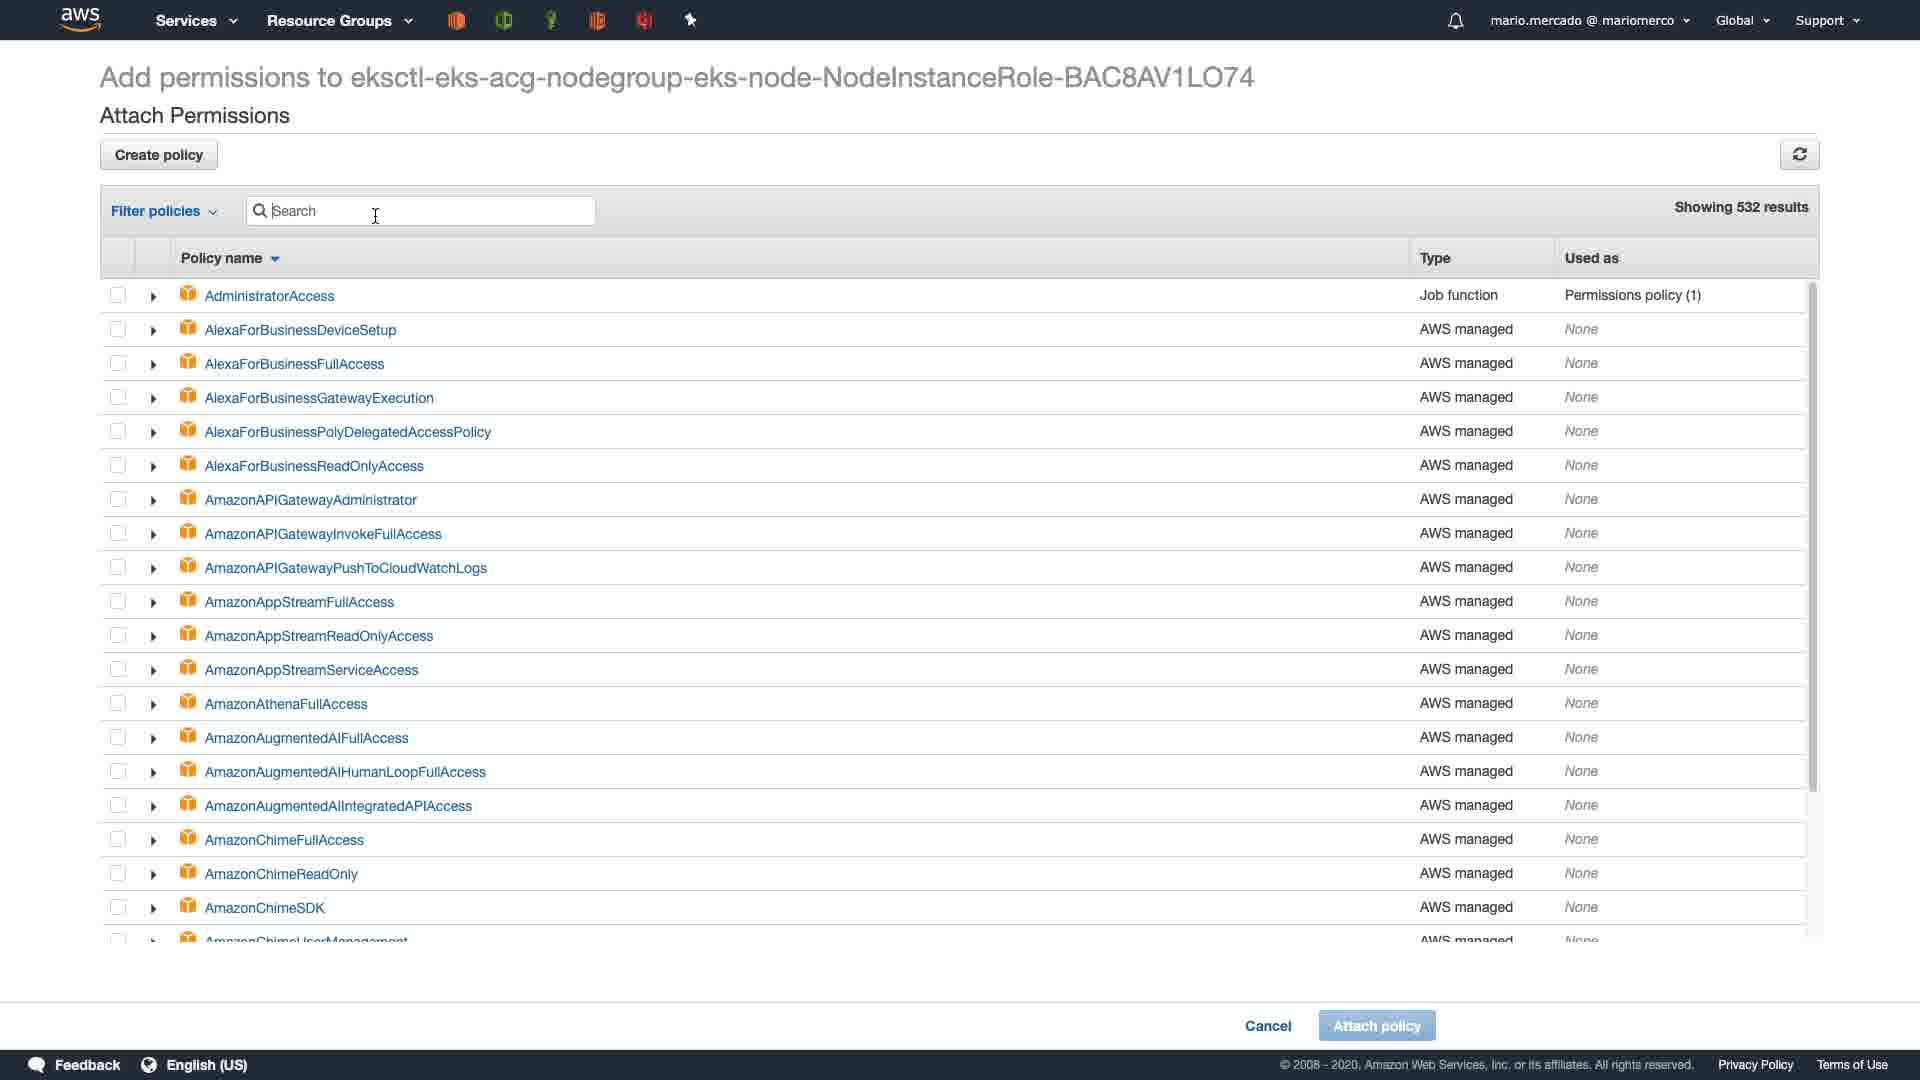Check the AdministratorAccess policy checkbox

pos(118,295)
